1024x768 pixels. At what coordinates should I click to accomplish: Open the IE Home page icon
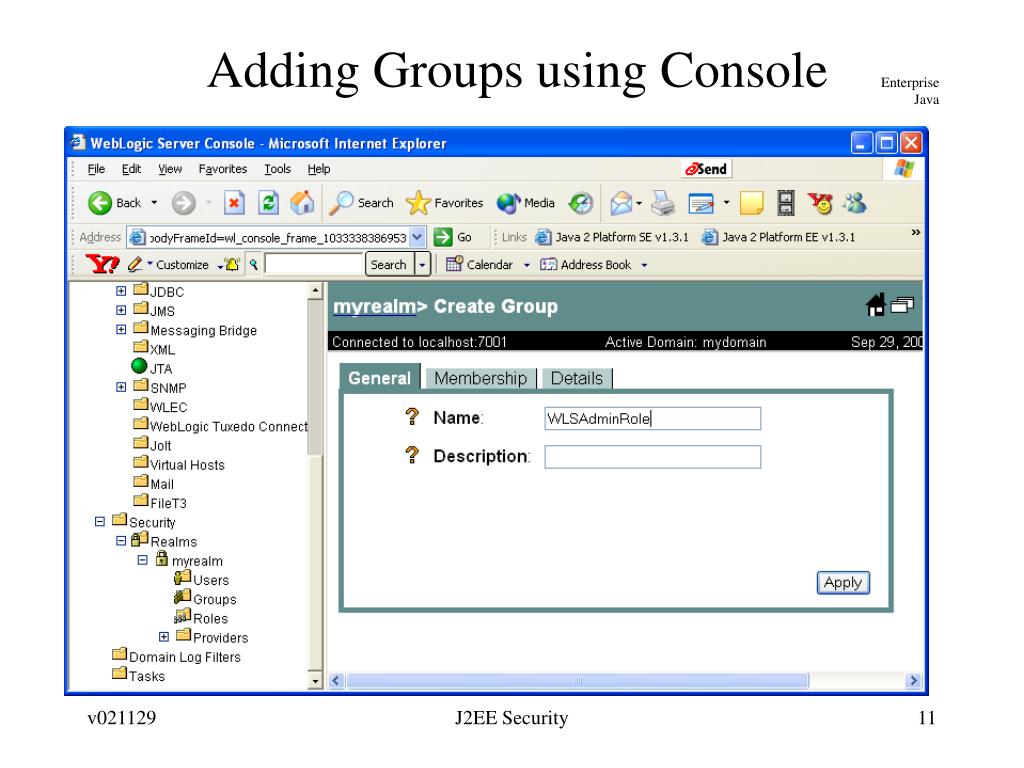pos(304,203)
